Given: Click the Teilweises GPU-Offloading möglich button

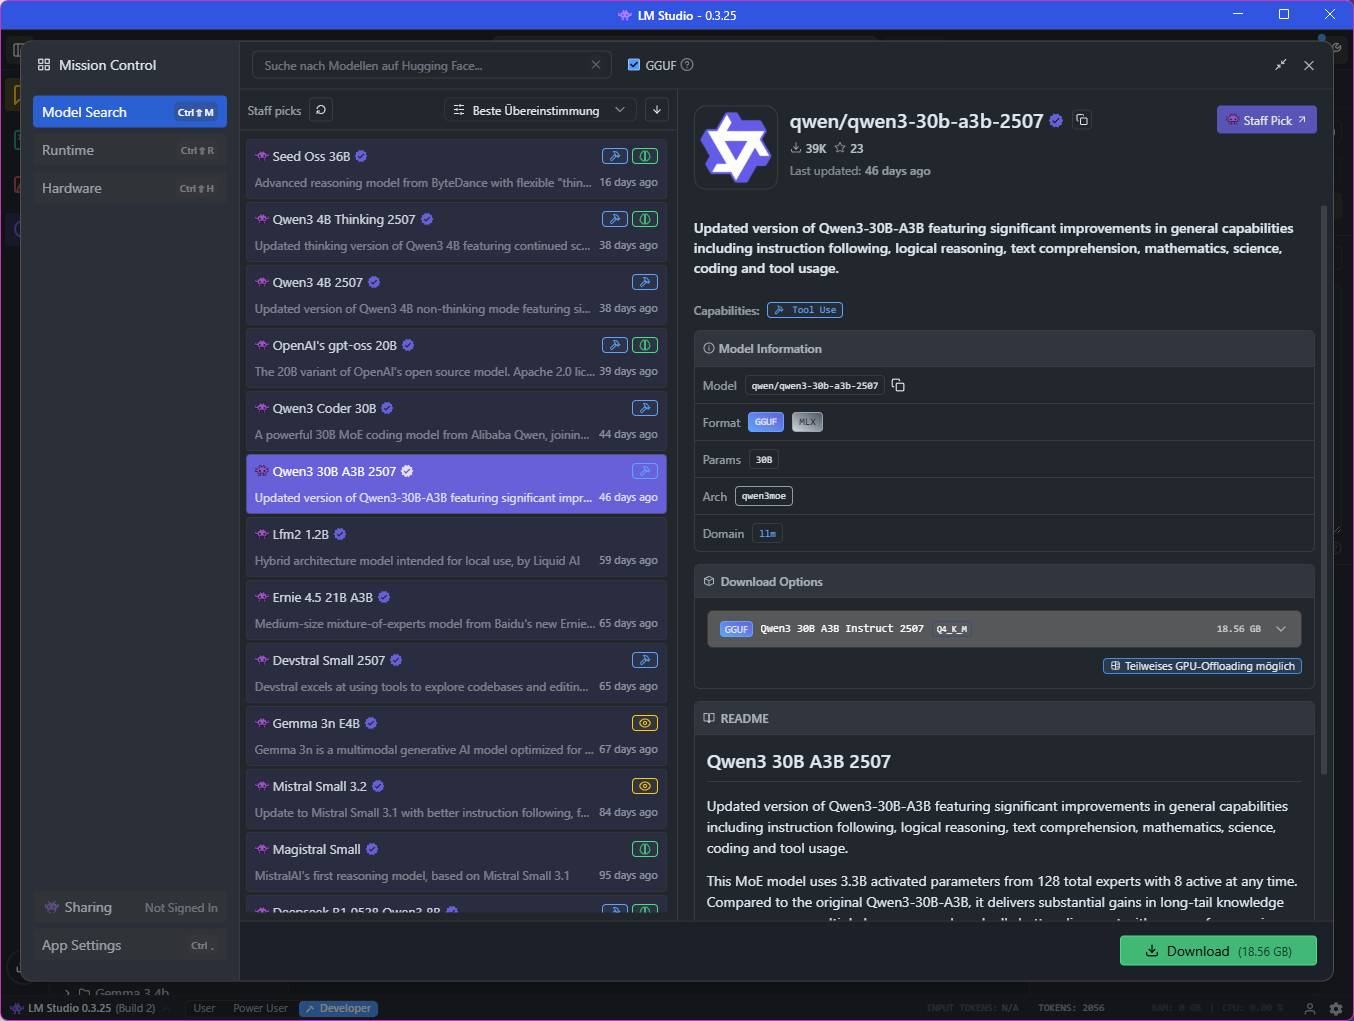Looking at the screenshot, I should point(1201,665).
